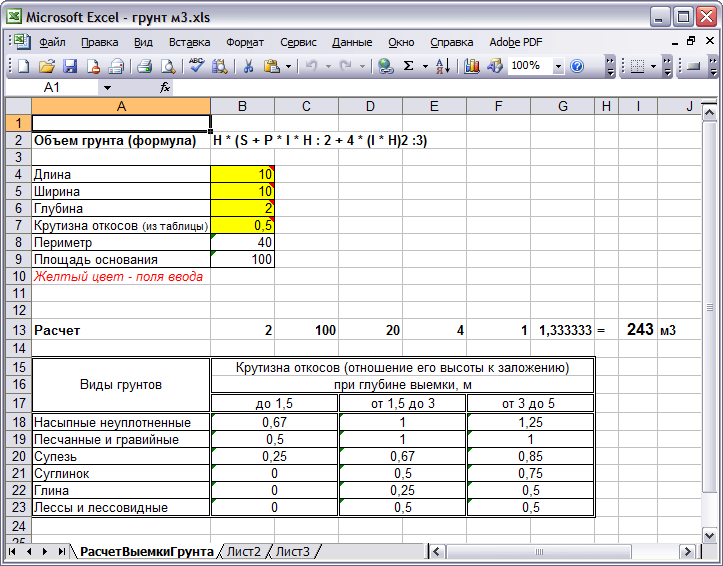Image resolution: width=723 pixels, height=566 pixels.
Task: Open Excel Help question mark icon
Action: click(x=577, y=66)
